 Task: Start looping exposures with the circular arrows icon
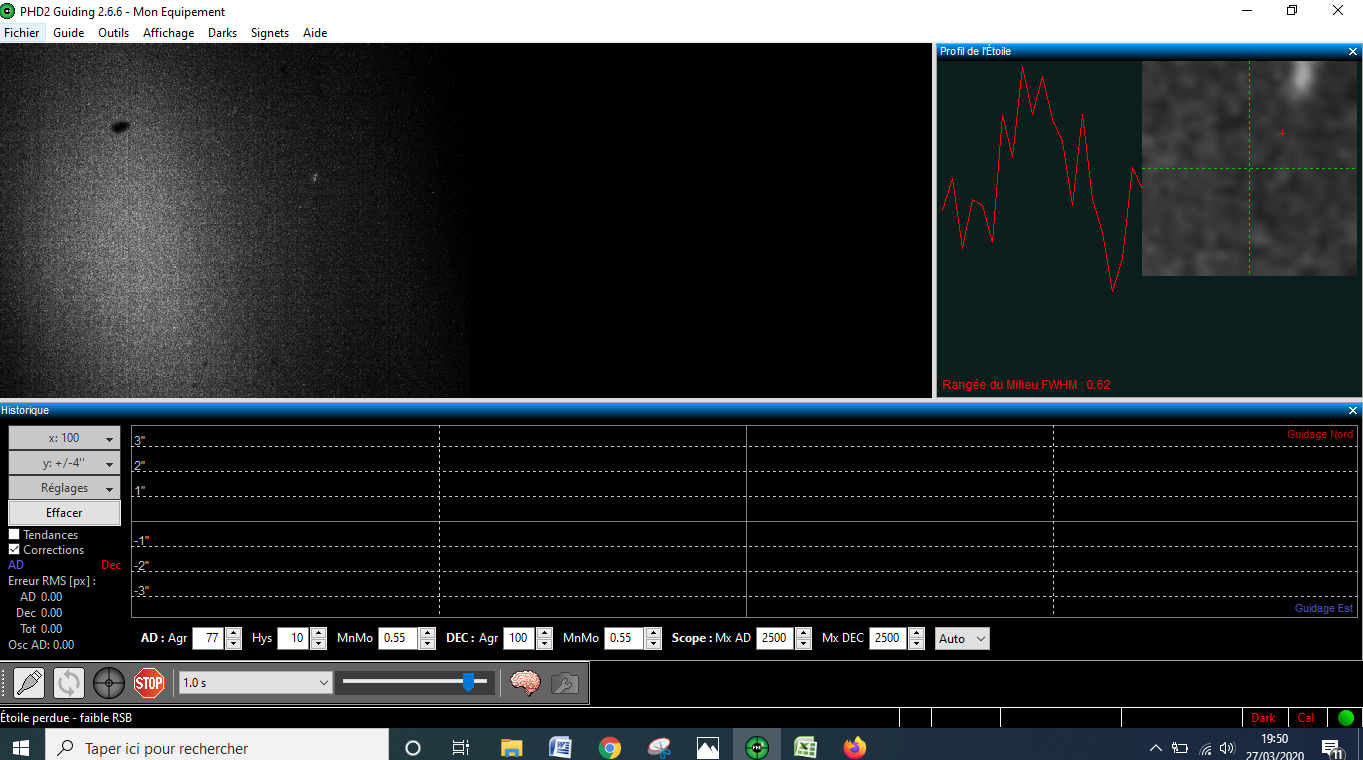tap(69, 683)
